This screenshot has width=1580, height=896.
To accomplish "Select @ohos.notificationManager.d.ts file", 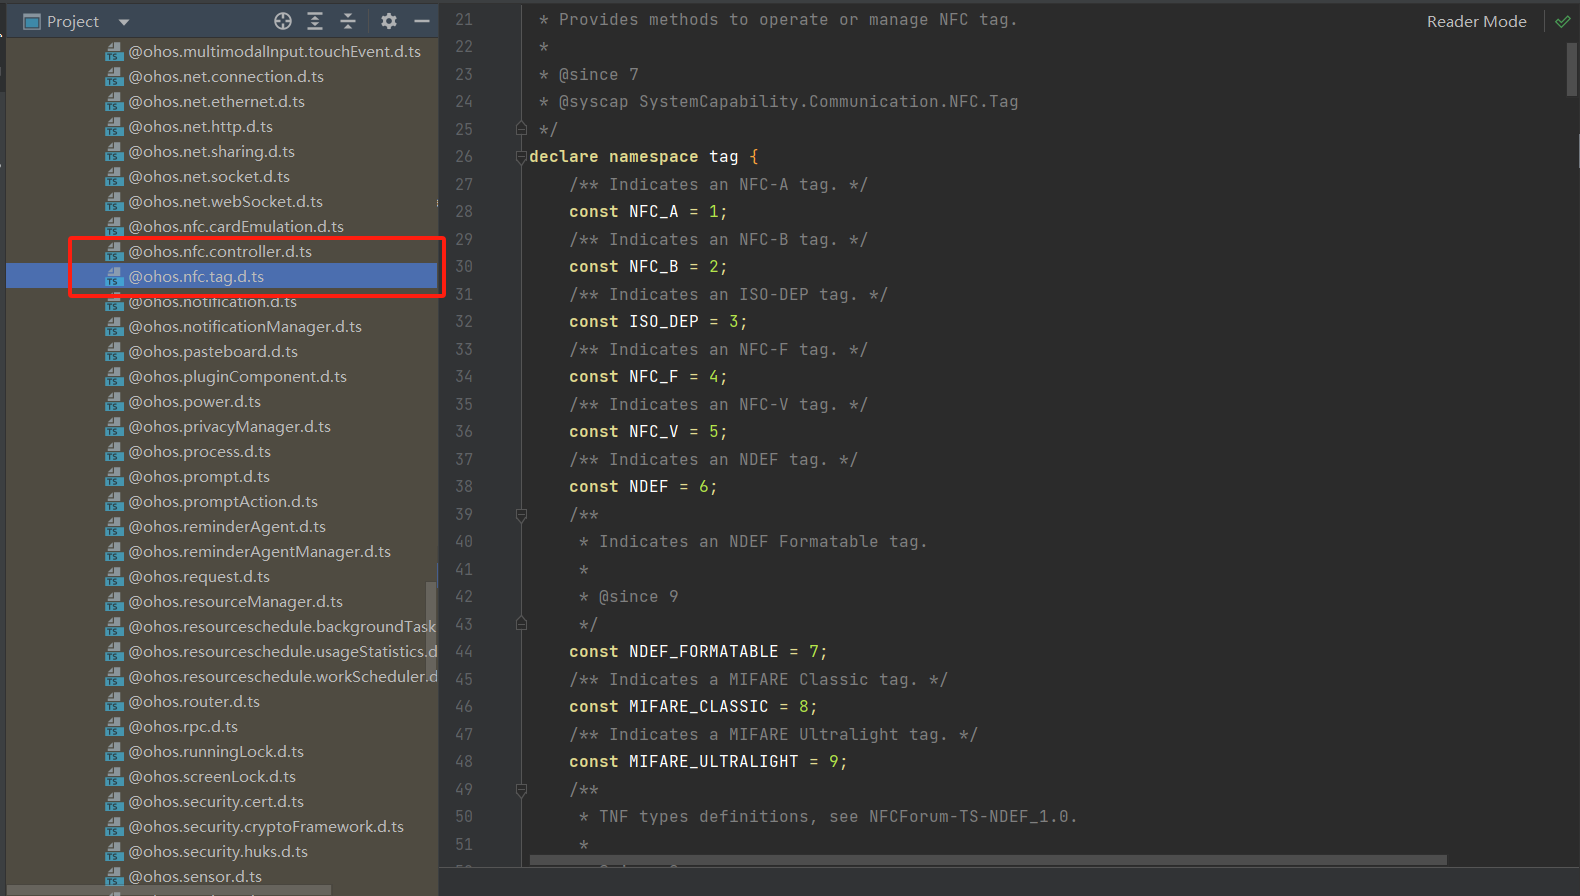I will [245, 326].
